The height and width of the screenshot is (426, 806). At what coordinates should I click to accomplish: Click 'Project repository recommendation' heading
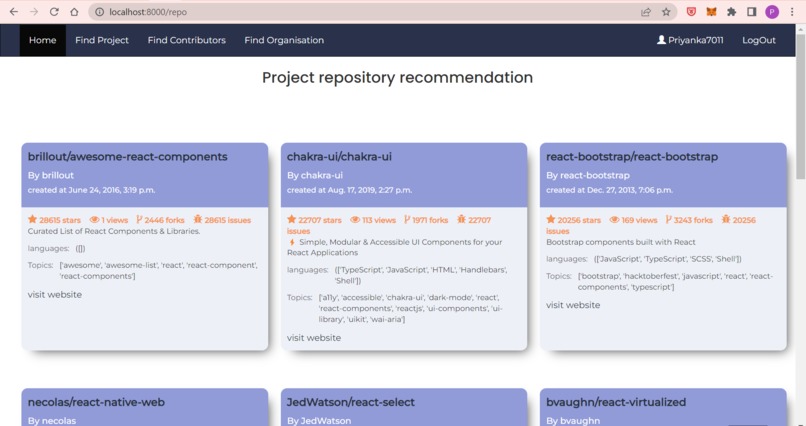click(x=397, y=78)
